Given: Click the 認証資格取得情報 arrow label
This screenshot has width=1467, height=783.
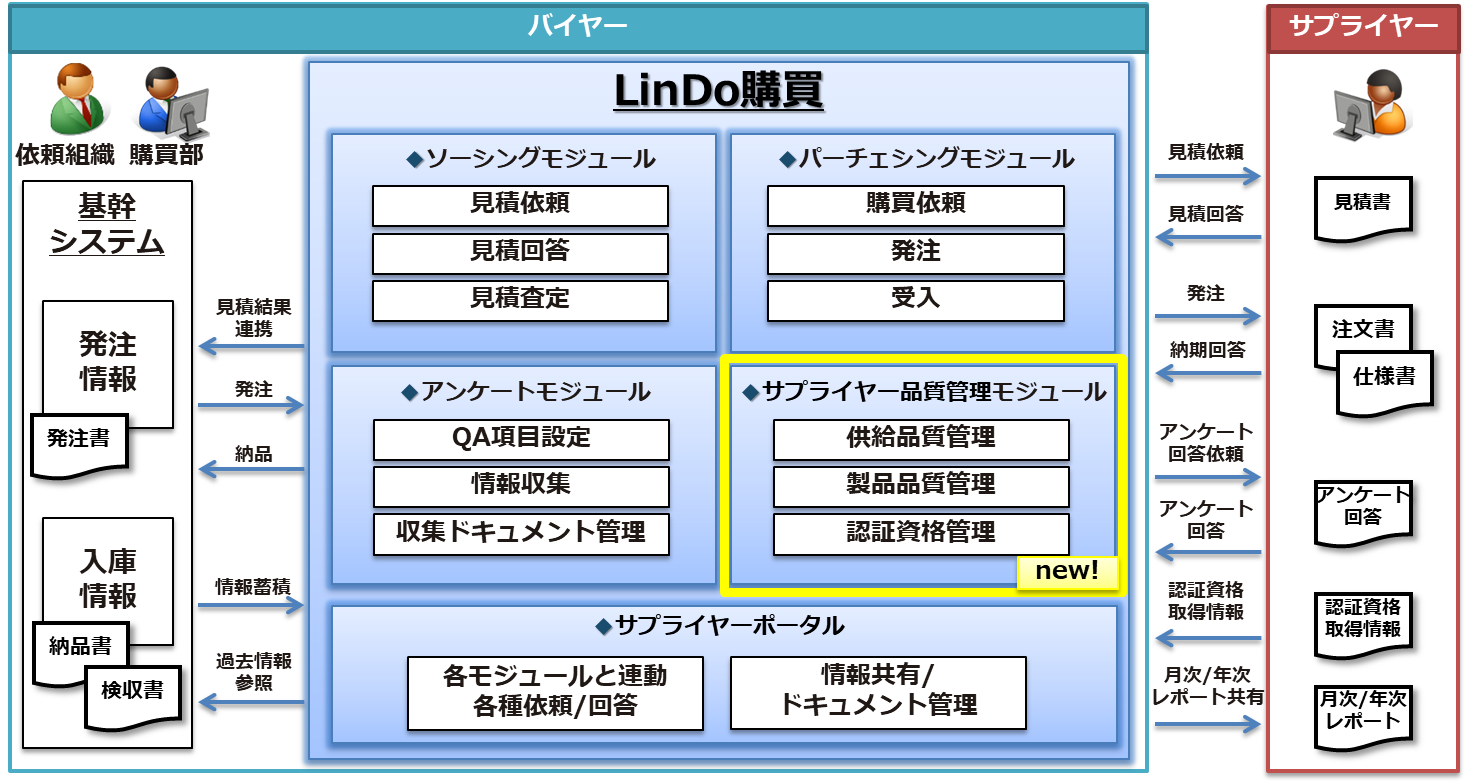Looking at the screenshot, I should click(x=1206, y=600).
